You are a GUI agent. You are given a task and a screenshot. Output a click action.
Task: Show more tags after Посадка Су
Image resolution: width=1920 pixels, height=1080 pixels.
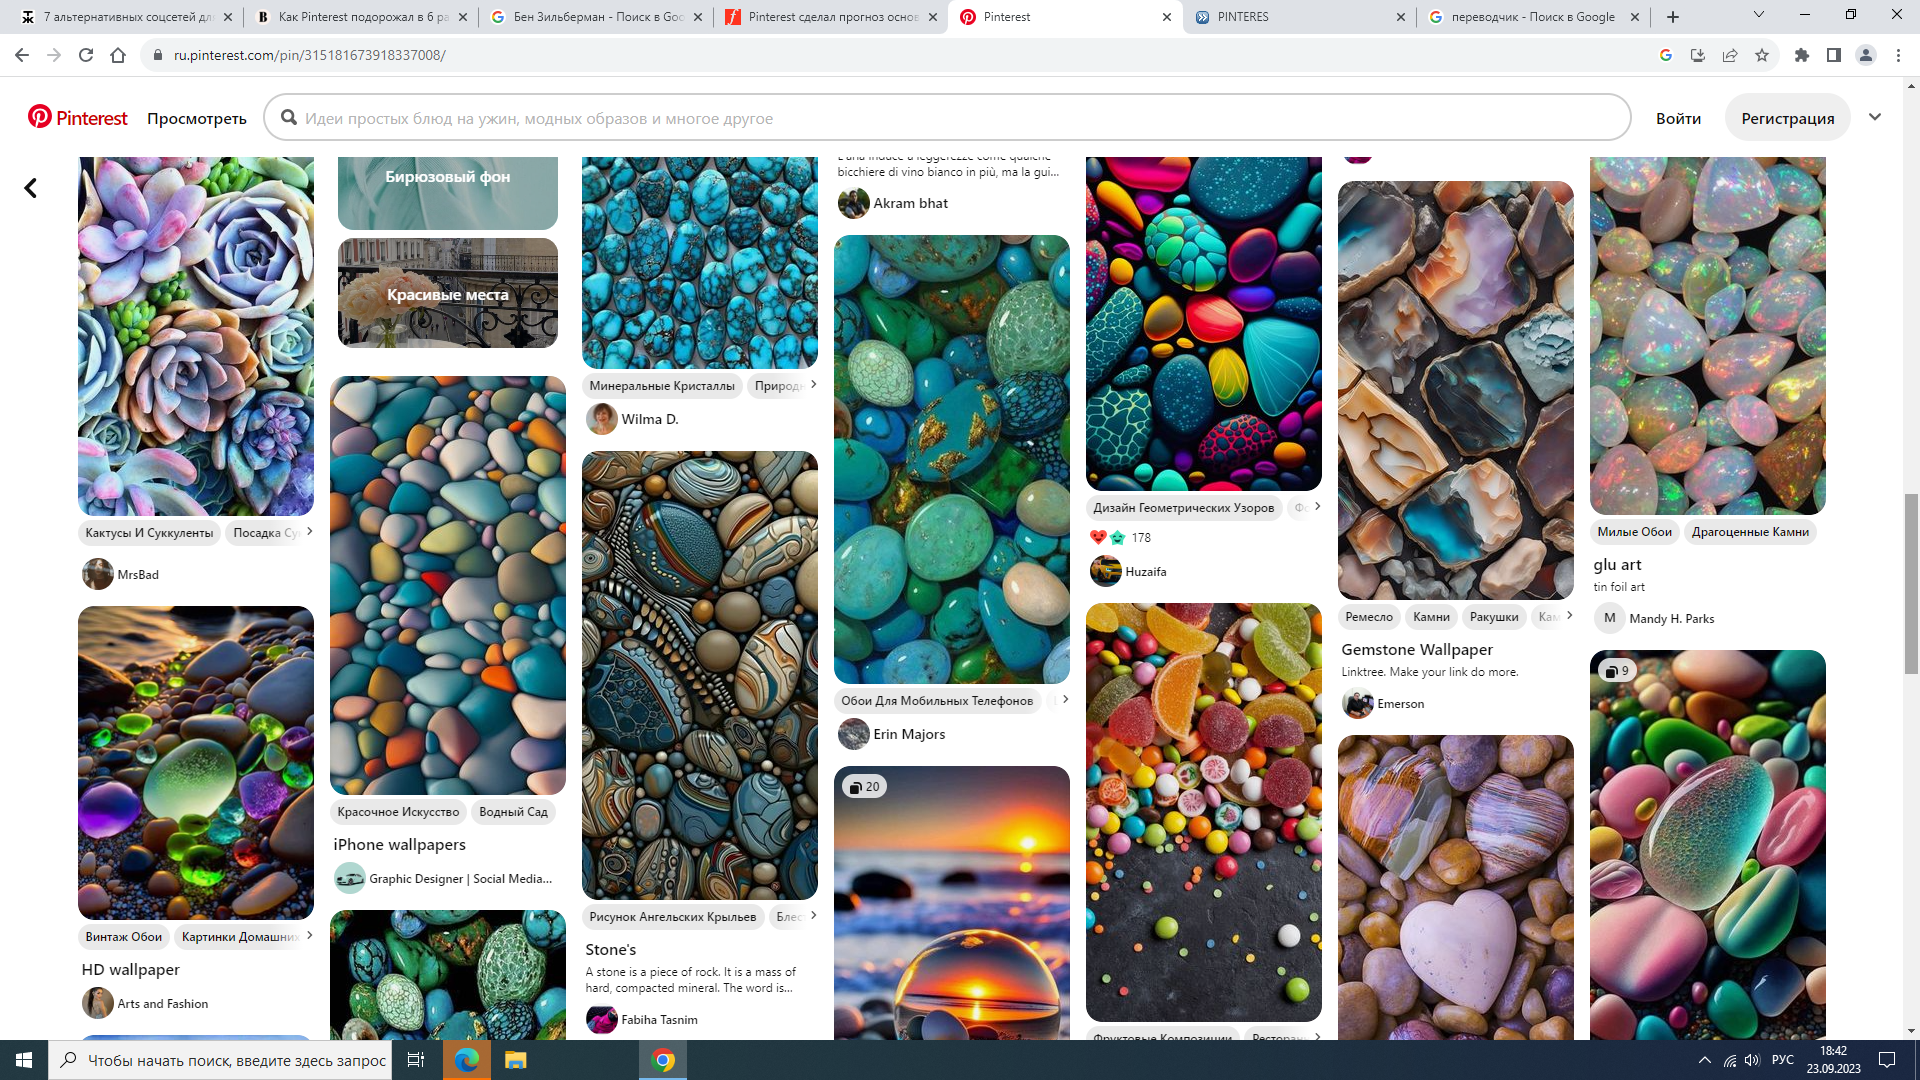coord(309,531)
